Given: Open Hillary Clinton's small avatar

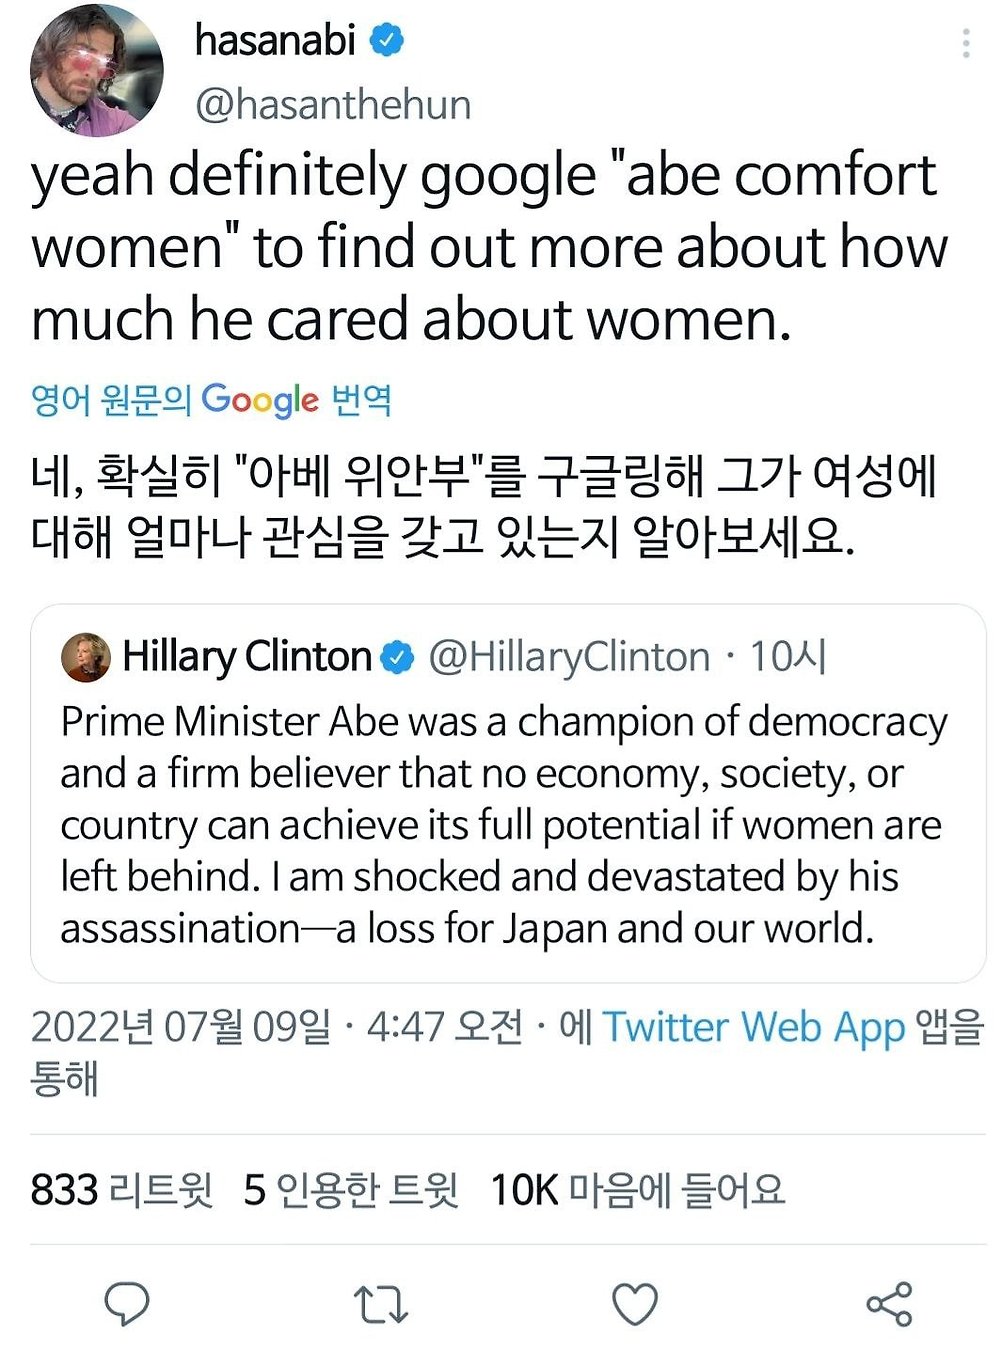Looking at the screenshot, I should pos(86,657).
